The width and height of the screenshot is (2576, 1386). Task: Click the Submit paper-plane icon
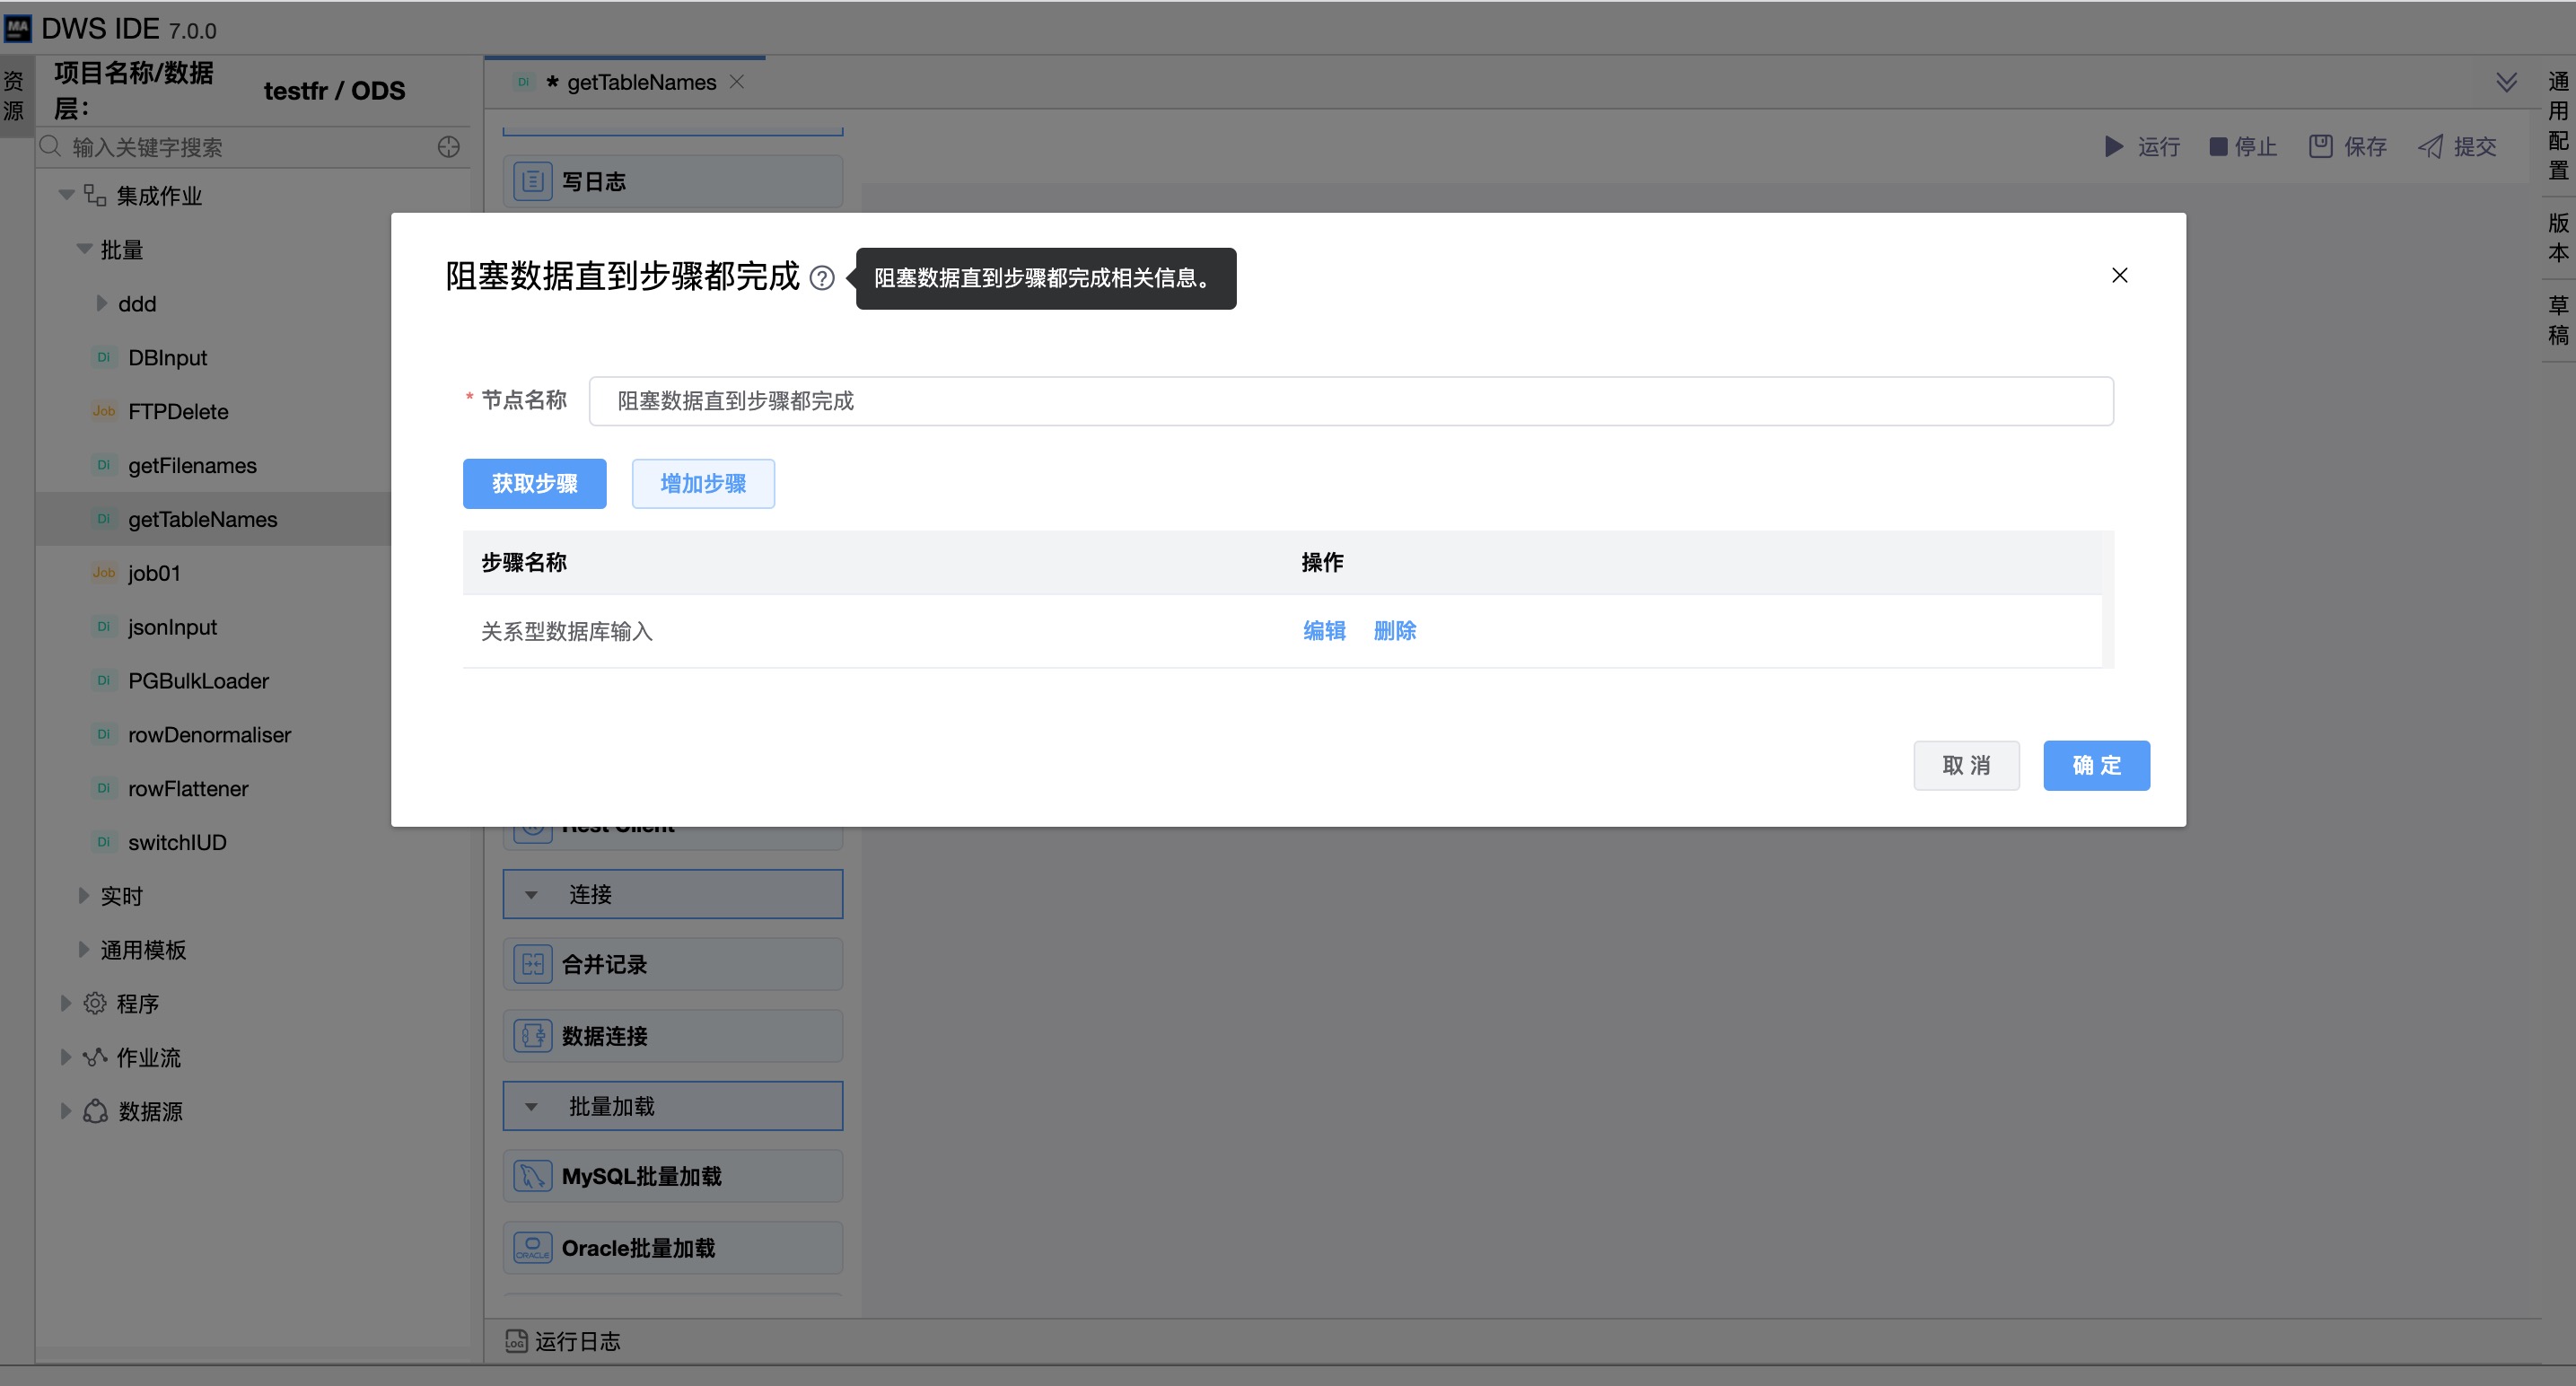coord(2430,147)
